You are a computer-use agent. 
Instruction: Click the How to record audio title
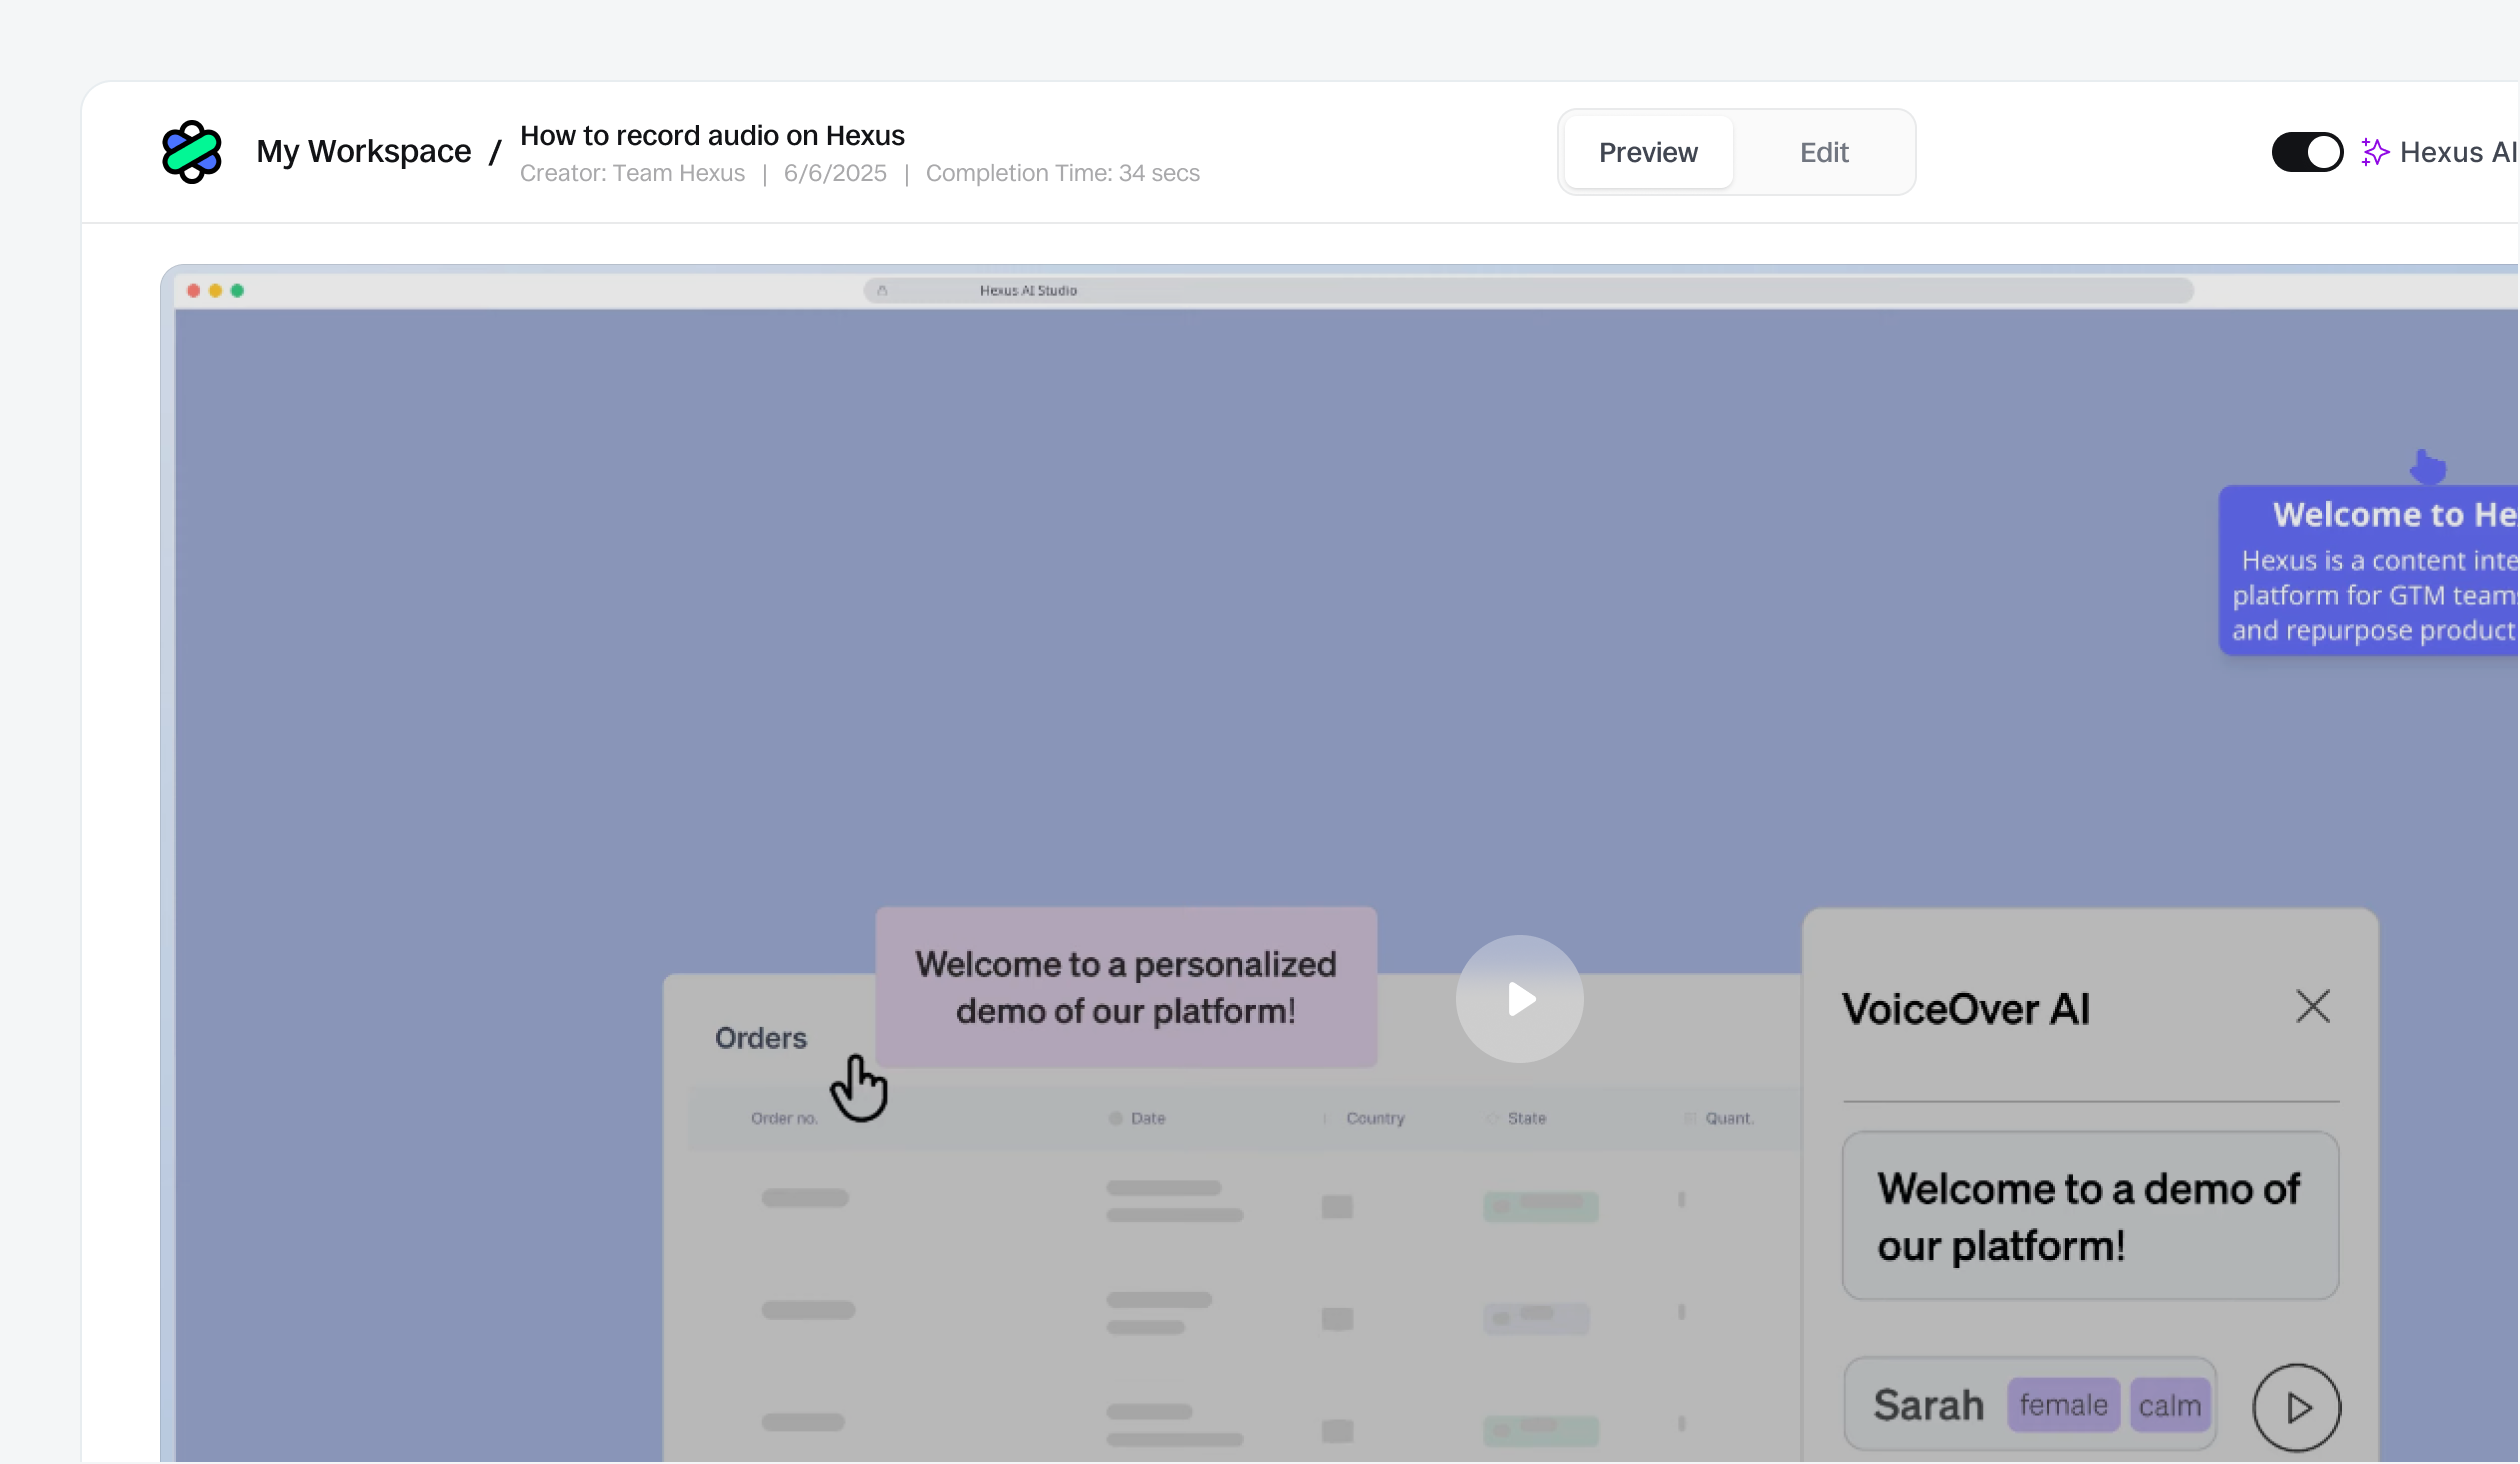tap(712, 136)
